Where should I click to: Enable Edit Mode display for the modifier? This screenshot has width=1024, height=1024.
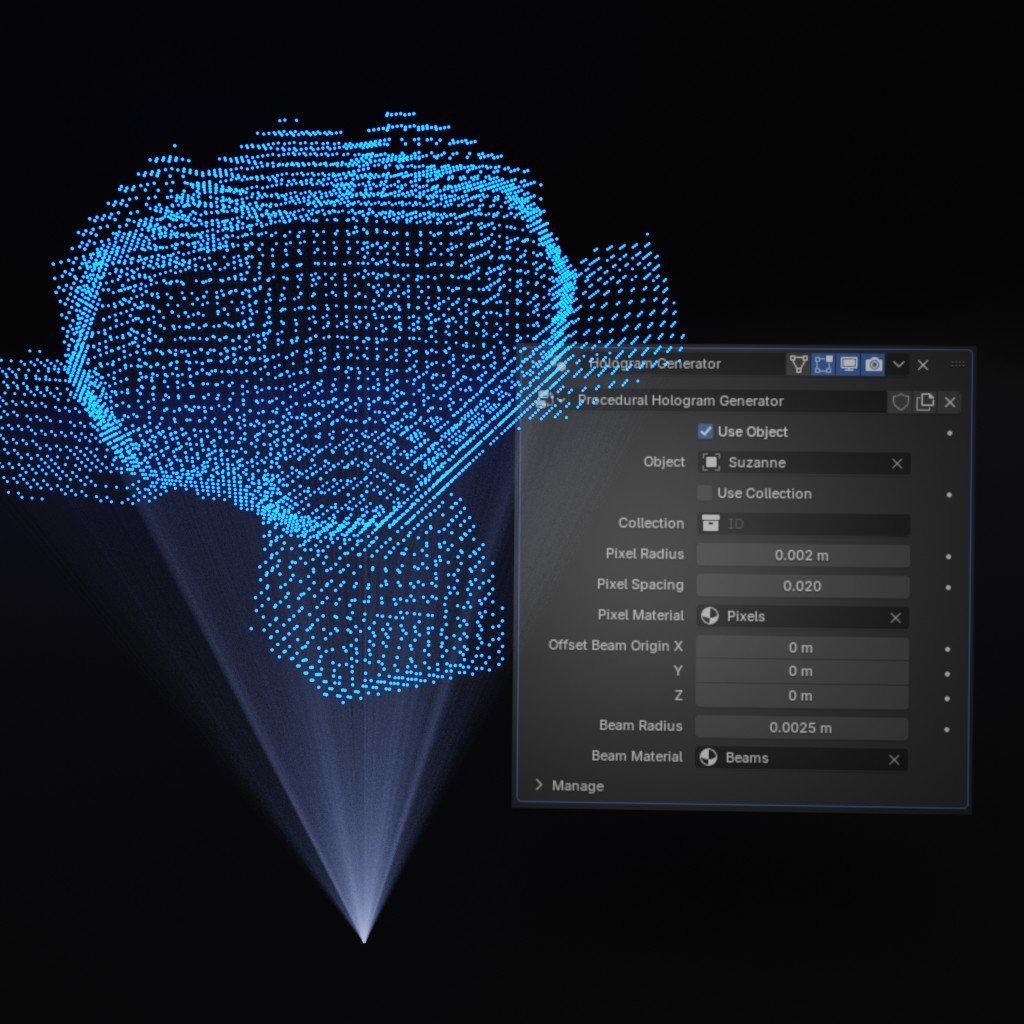[x=823, y=365]
